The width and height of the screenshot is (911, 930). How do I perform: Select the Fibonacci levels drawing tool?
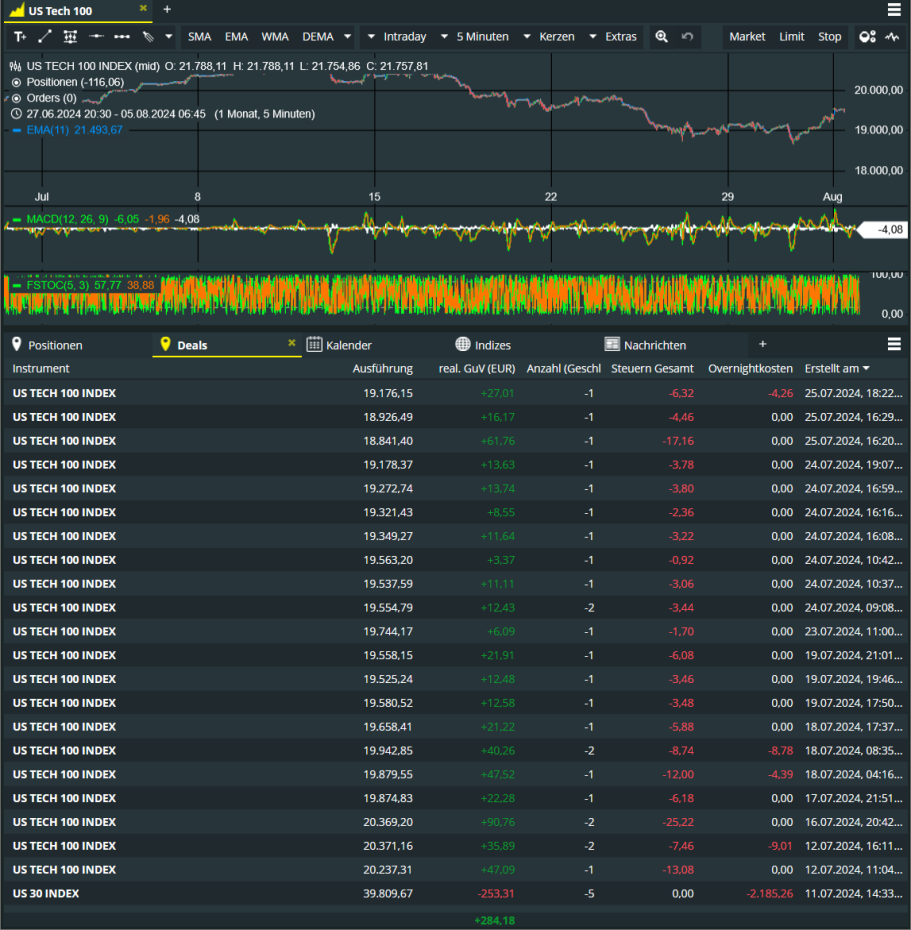tap(70, 37)
